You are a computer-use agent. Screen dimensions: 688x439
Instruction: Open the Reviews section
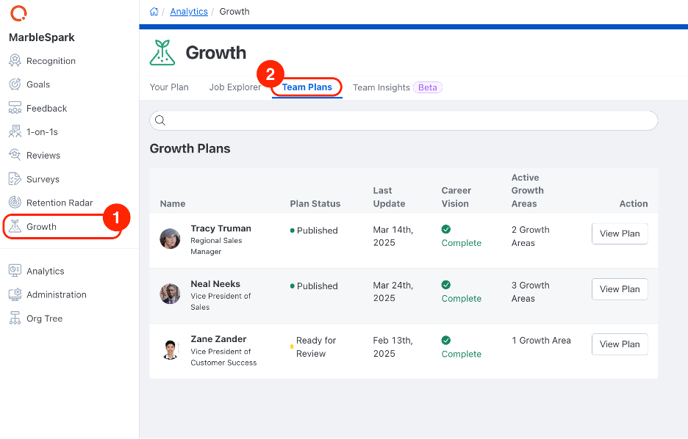pos(34,155)
